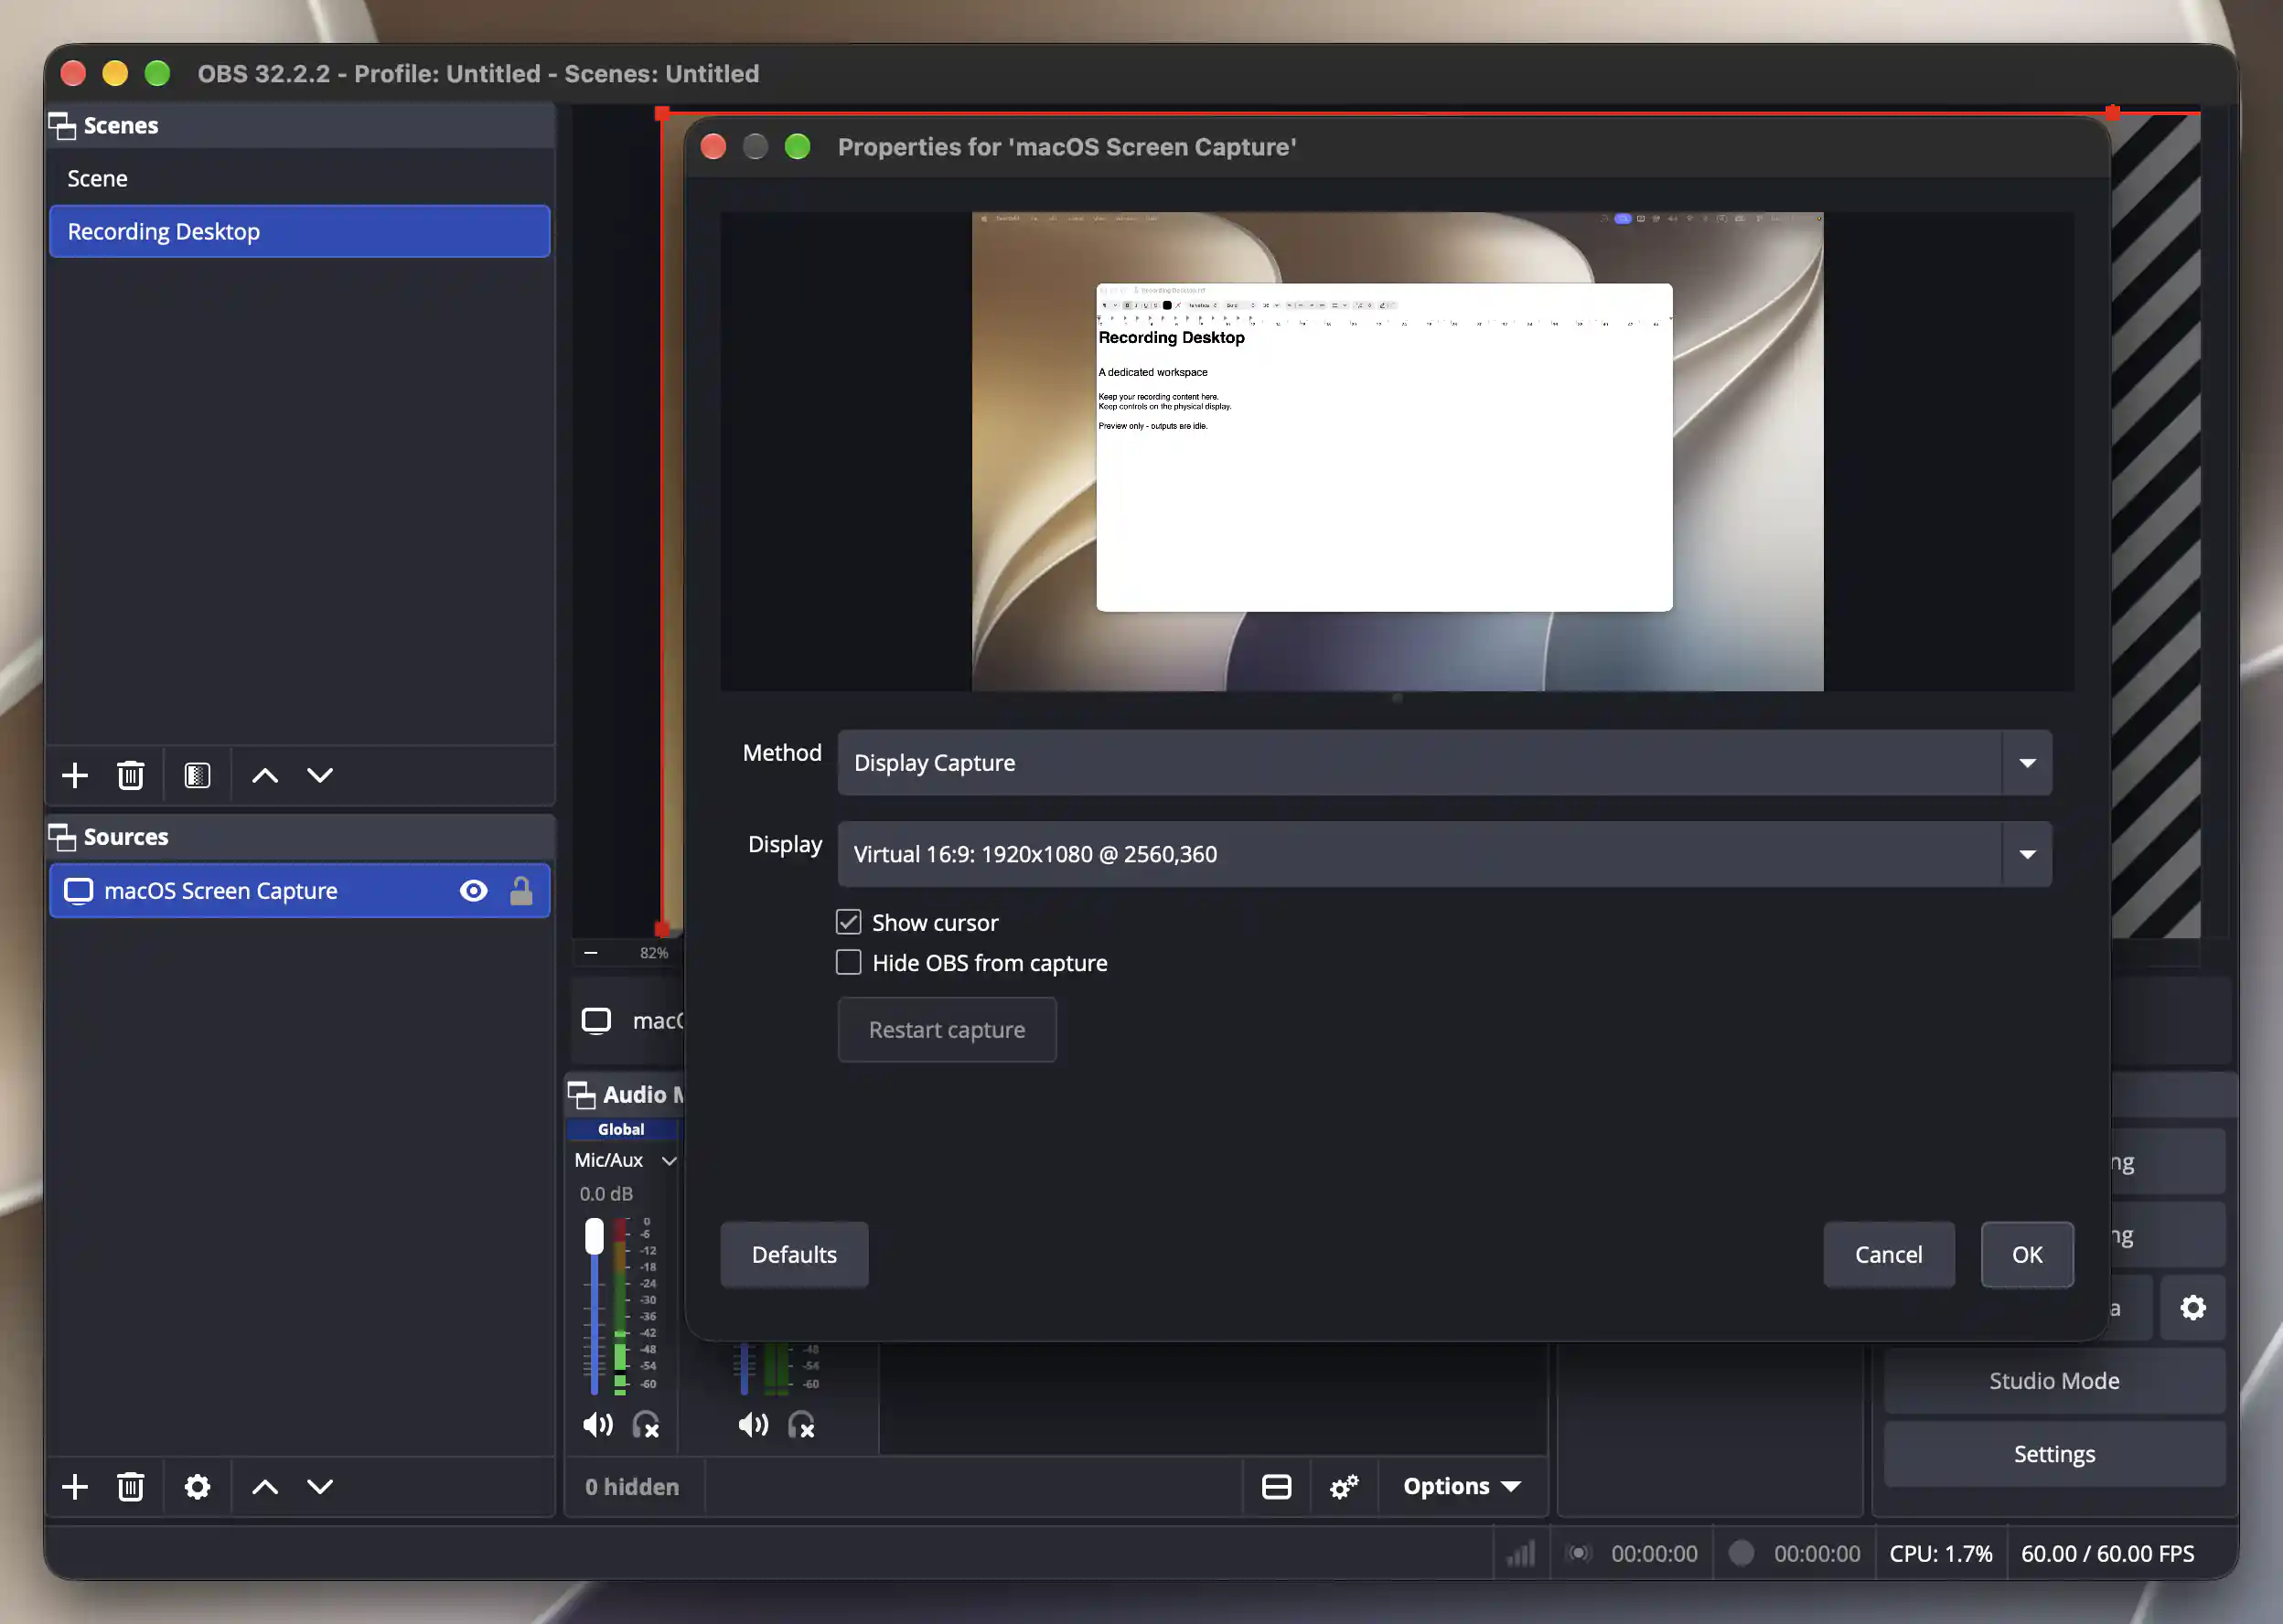Reset properties with the Defaults button
This screenshot has height=1624, width=2283.
point(794,1255)
